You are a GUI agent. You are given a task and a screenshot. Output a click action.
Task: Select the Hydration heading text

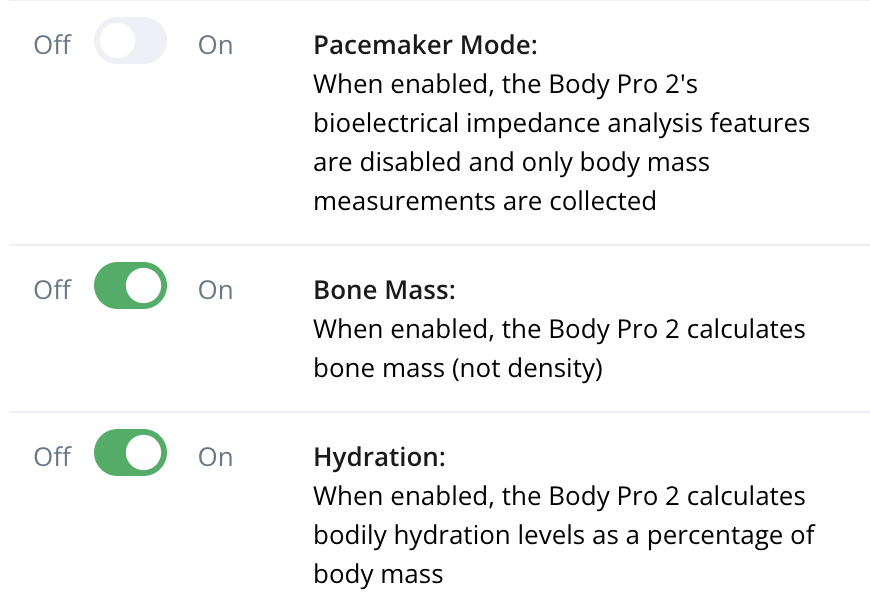click(379, 456)
